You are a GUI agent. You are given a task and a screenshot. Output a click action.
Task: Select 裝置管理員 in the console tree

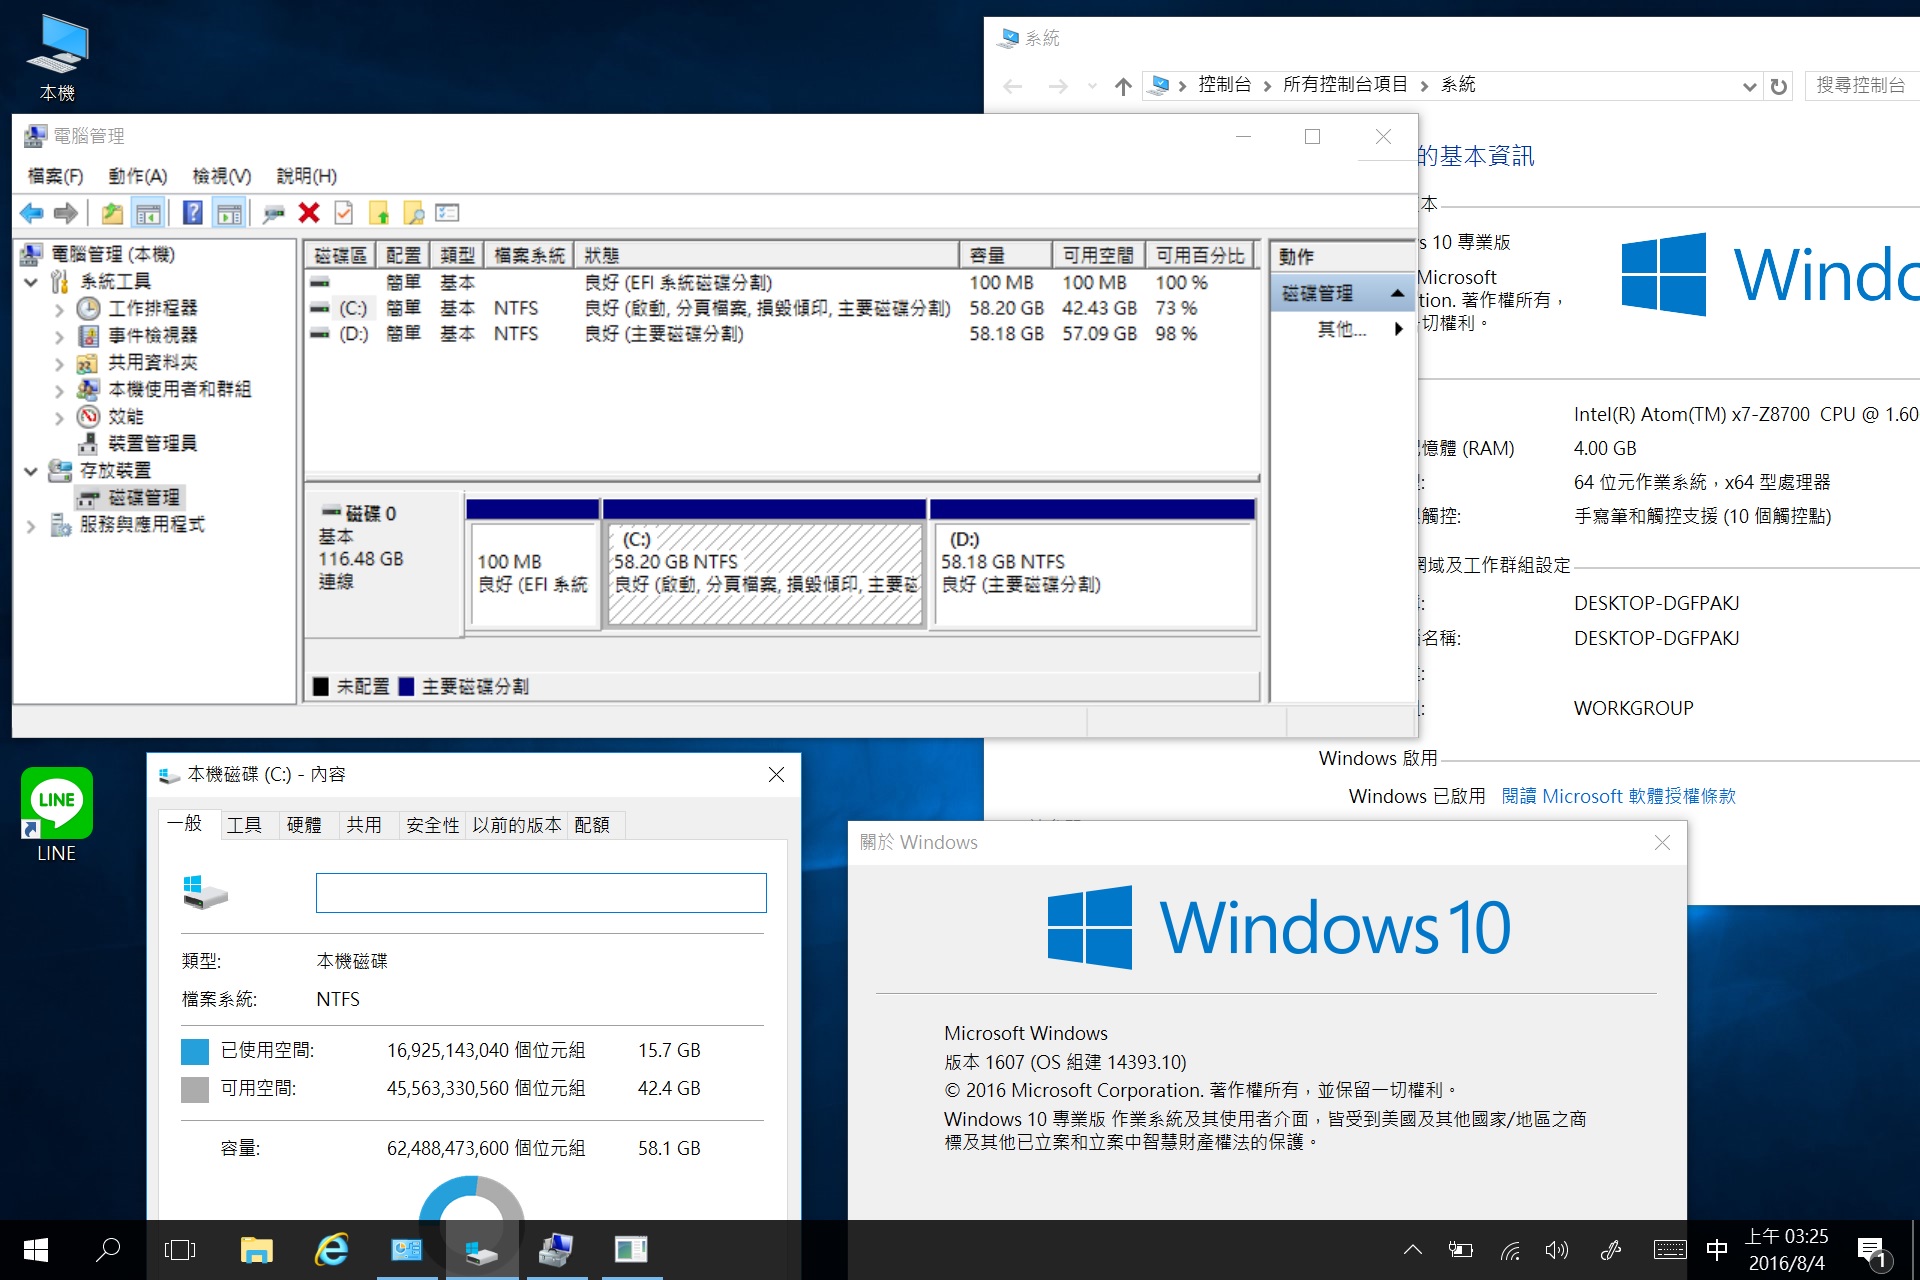pos(152,443)
